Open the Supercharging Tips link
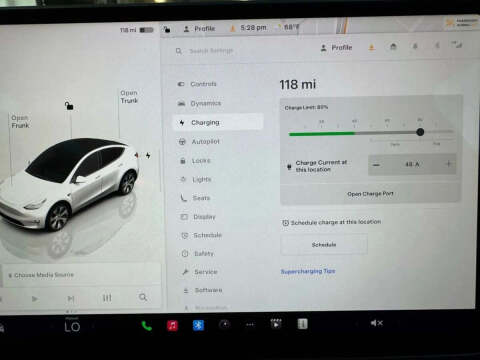The height and width of the screenshot is (360, 480). (308, 271)
